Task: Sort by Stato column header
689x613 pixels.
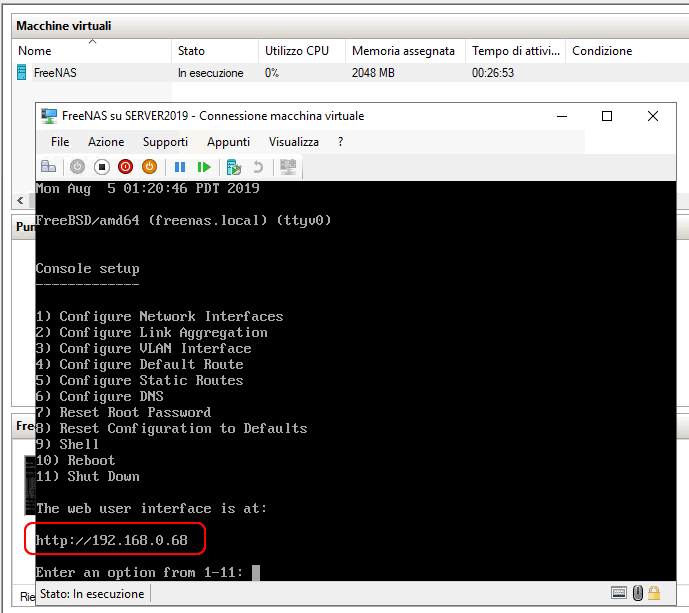Action: pyautogui.click(x=215, y=51)
